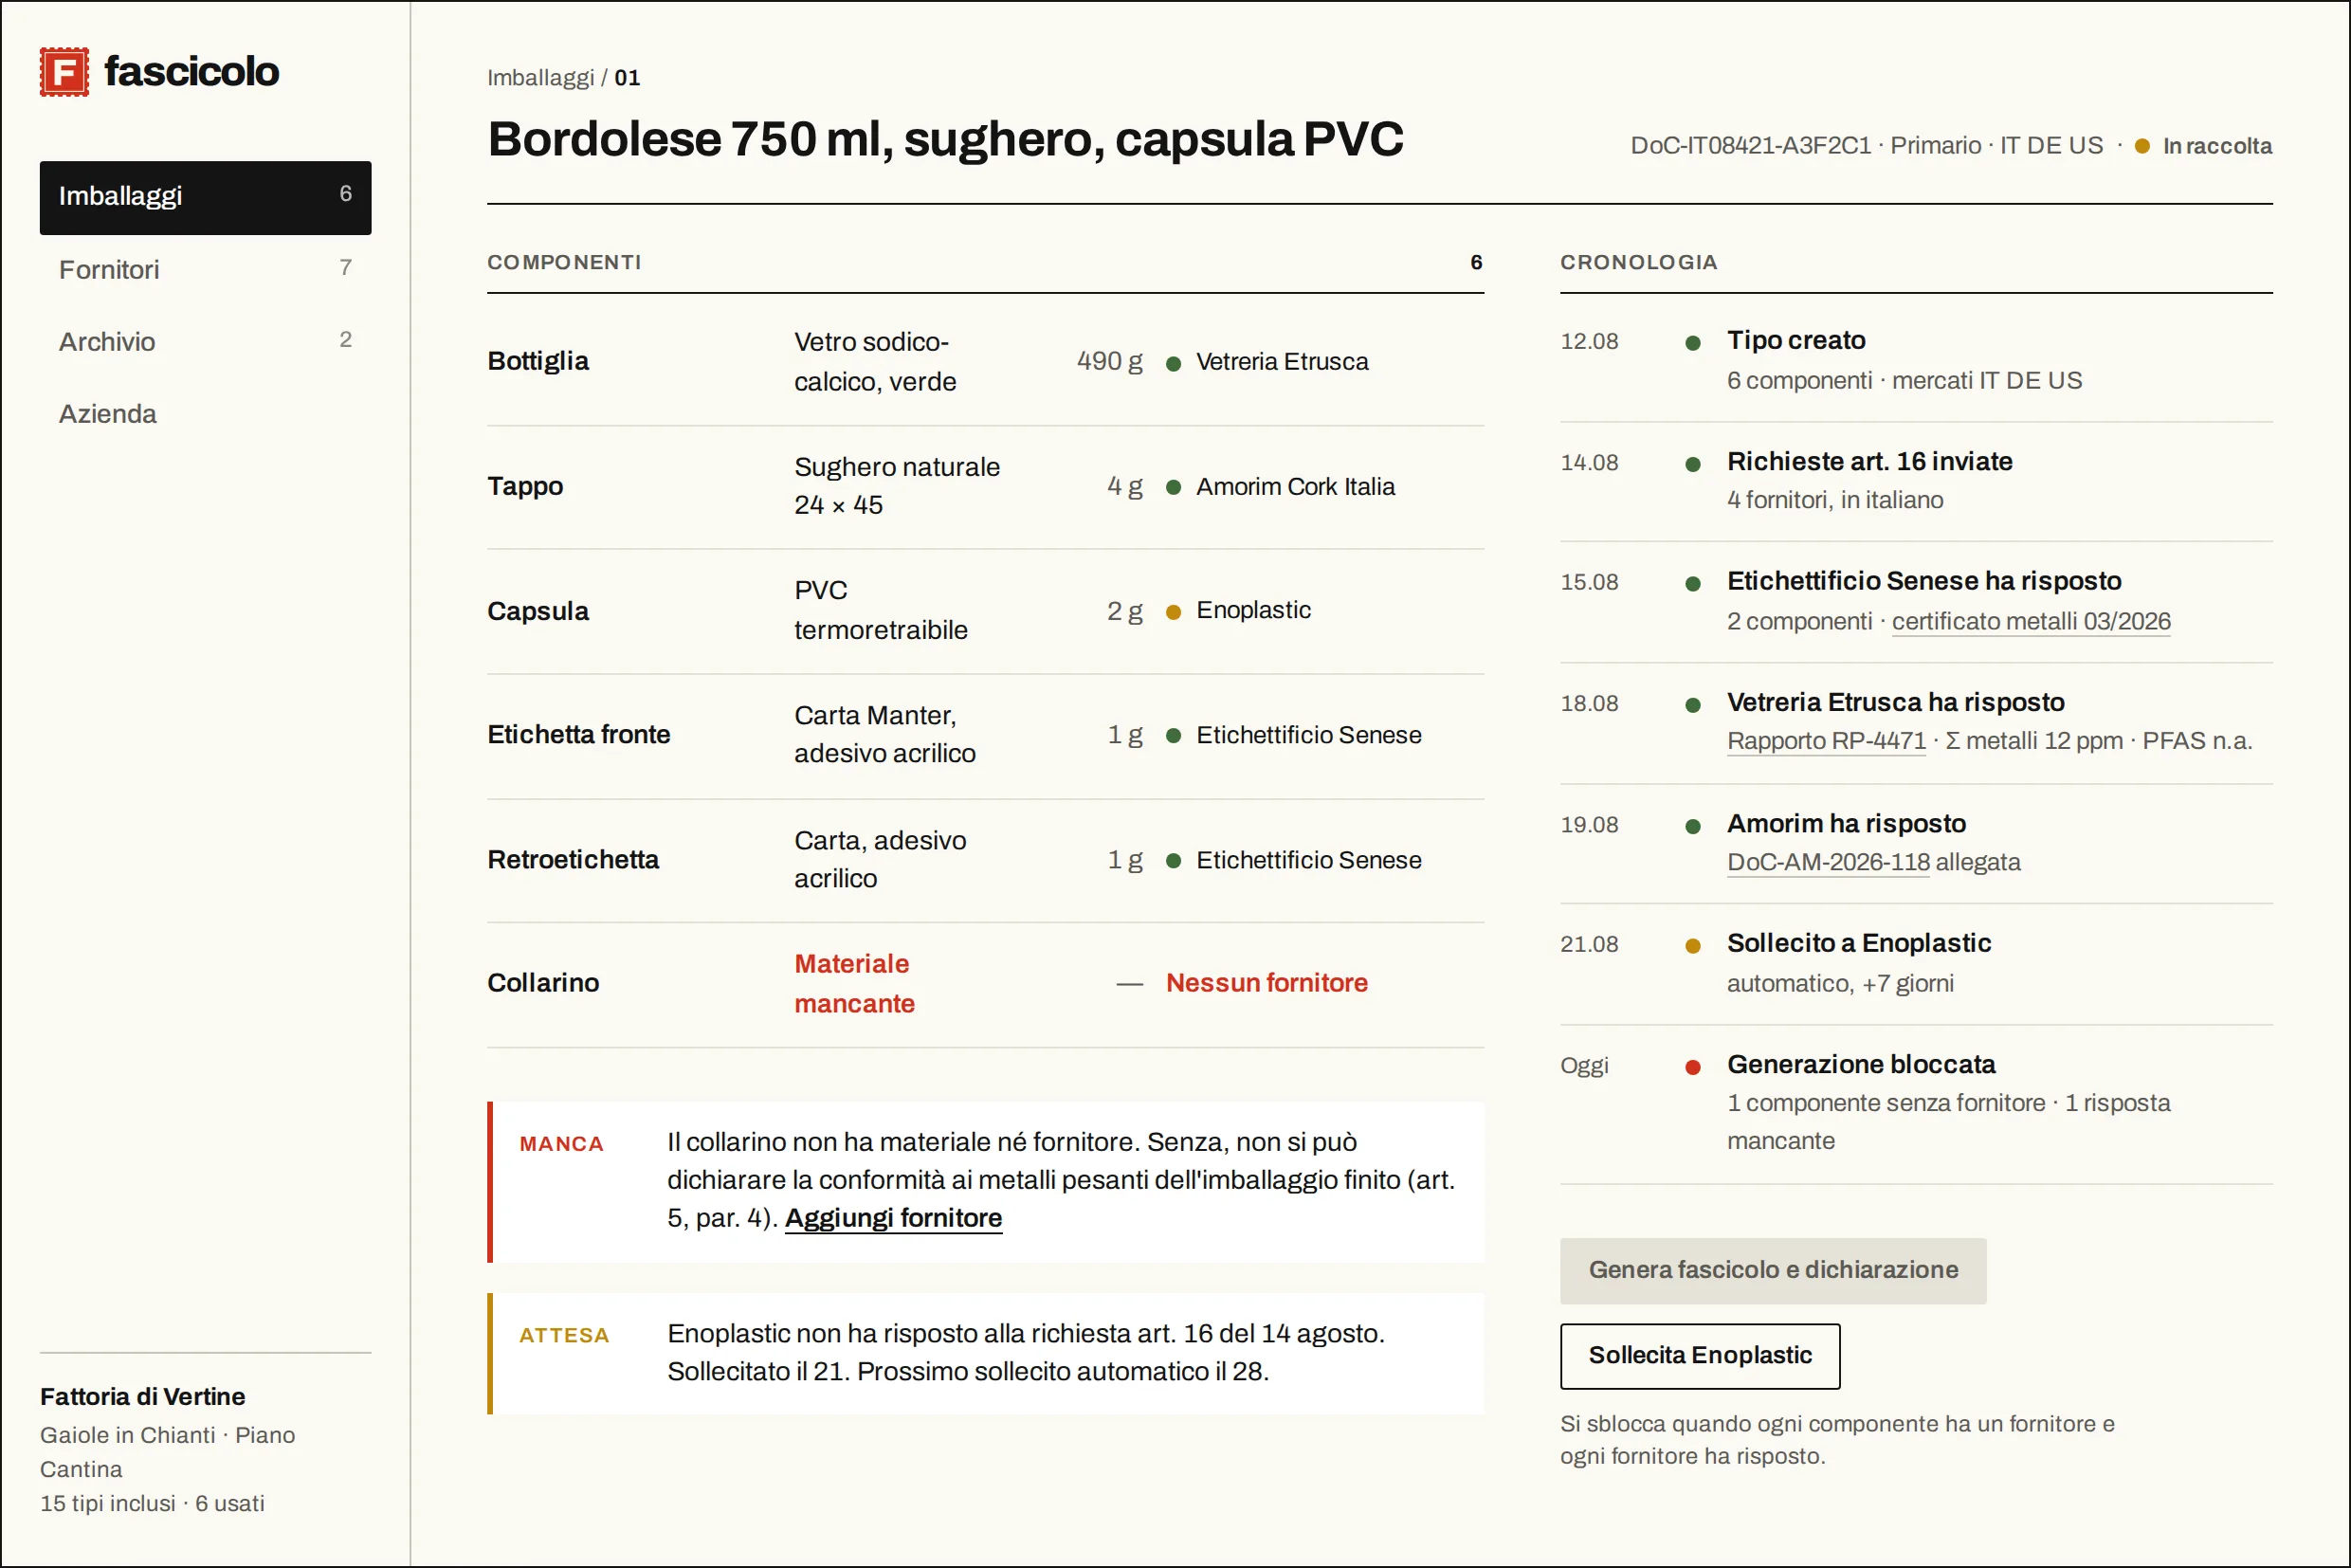Click the MANCA alert label

tap(561, 1144)
